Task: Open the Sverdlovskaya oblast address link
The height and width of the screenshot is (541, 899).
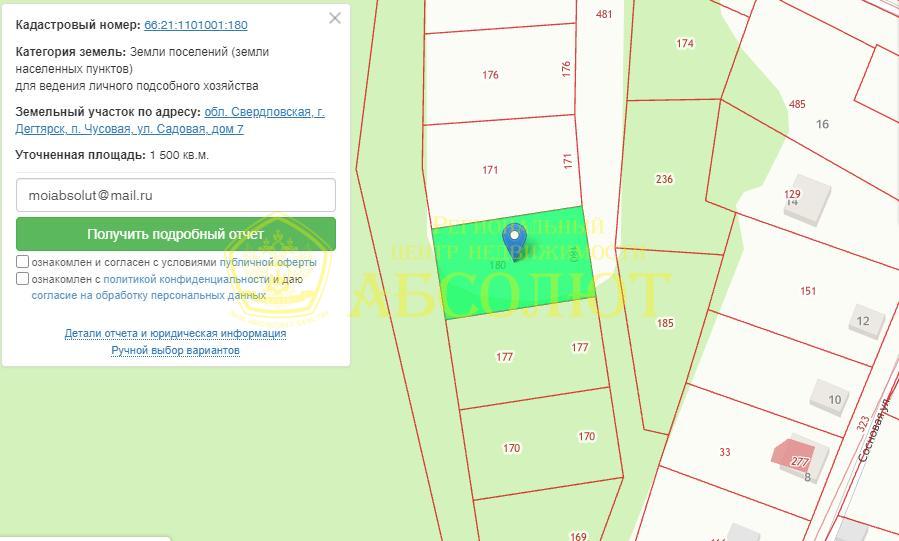Action: pos(170,120)
